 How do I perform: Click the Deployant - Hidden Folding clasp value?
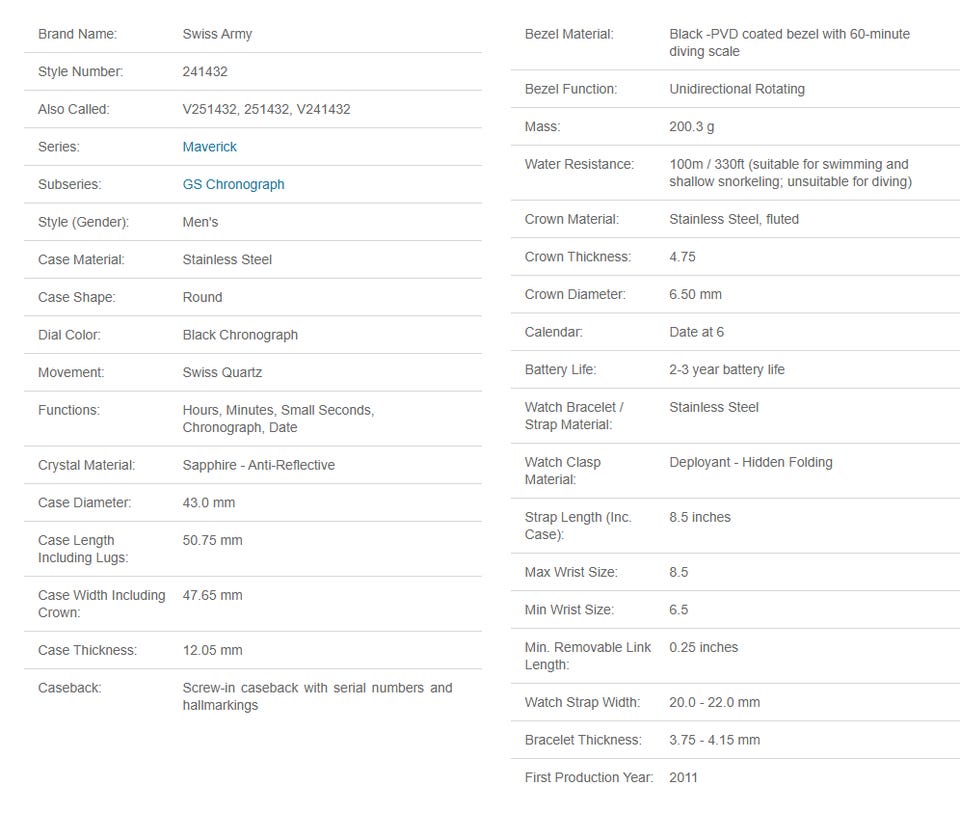click(751, 462)
